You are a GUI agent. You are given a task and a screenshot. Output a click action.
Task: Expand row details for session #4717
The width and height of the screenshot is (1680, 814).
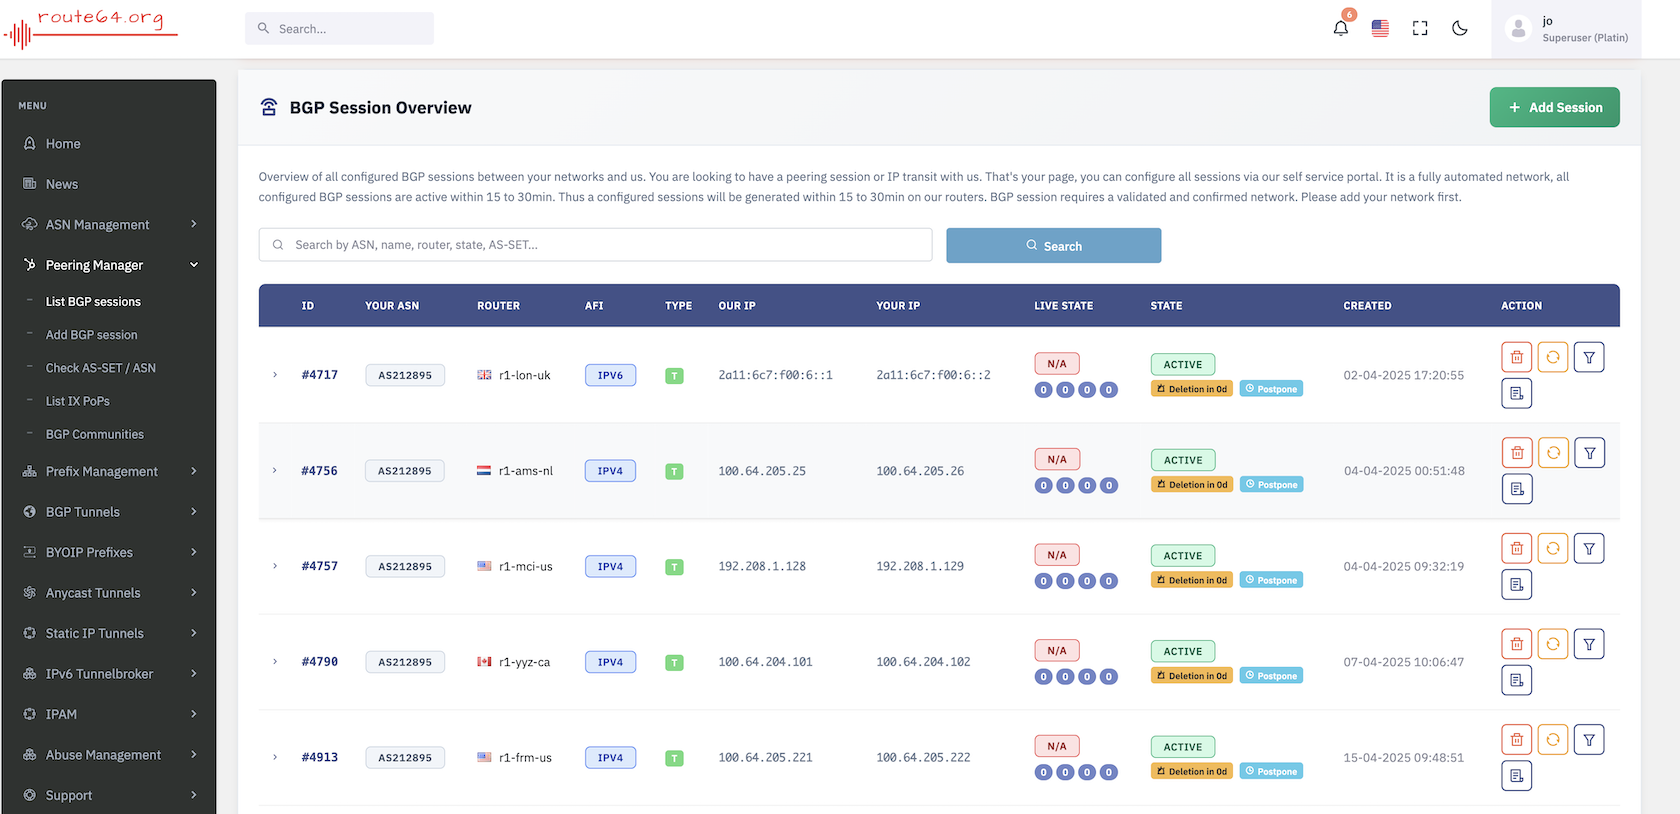(275, 375)
